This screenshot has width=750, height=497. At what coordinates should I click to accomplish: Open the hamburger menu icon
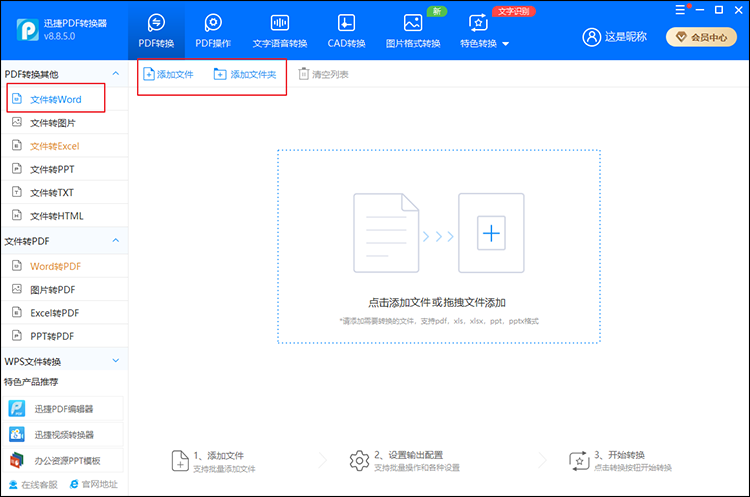pos(680,10)
